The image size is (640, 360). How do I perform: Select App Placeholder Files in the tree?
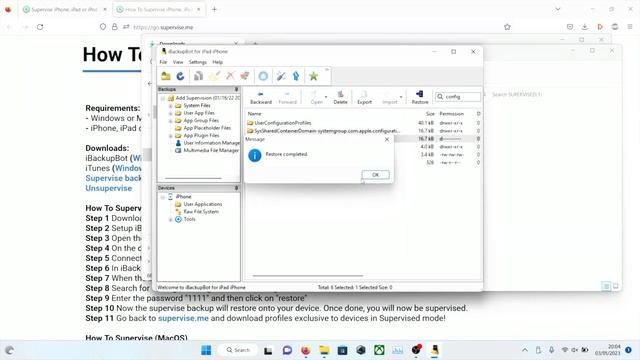point(207,128)
